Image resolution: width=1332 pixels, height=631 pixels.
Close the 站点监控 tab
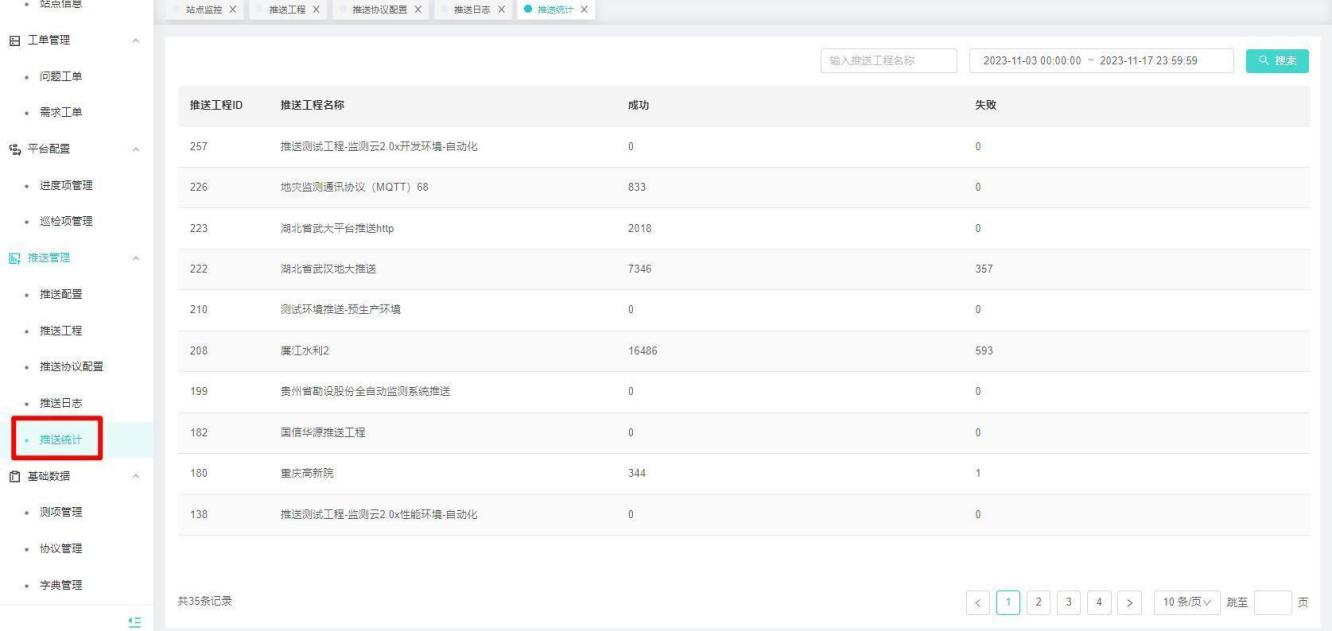(x=232, y=9)
